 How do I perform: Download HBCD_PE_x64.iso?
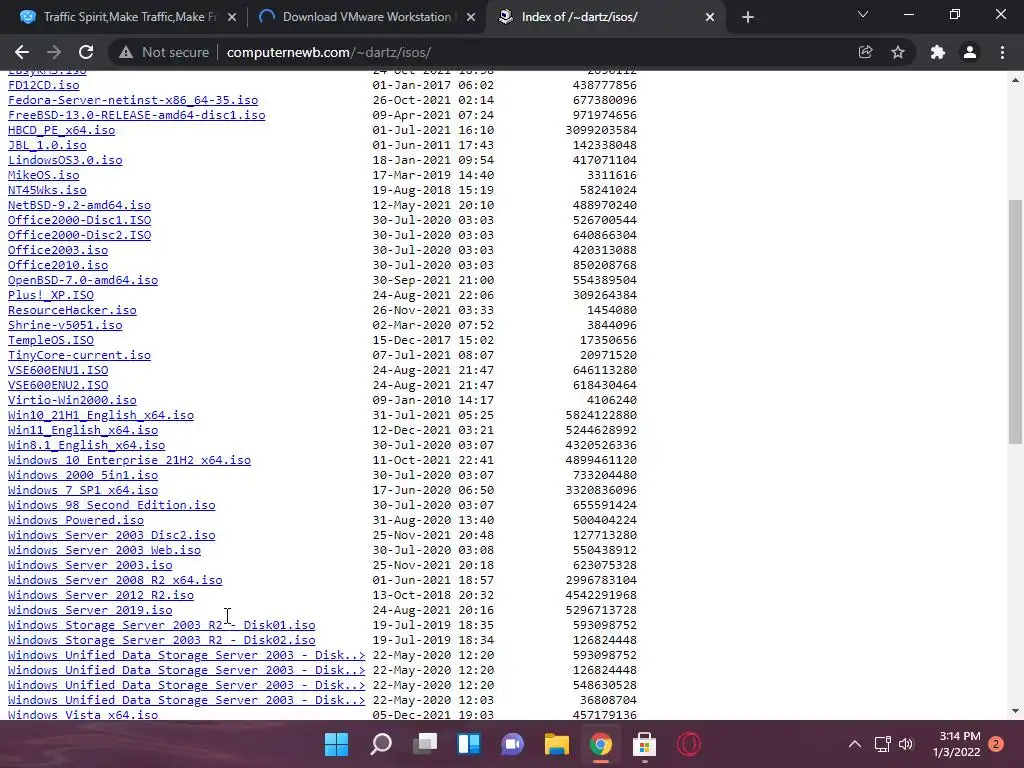(61, 130)
